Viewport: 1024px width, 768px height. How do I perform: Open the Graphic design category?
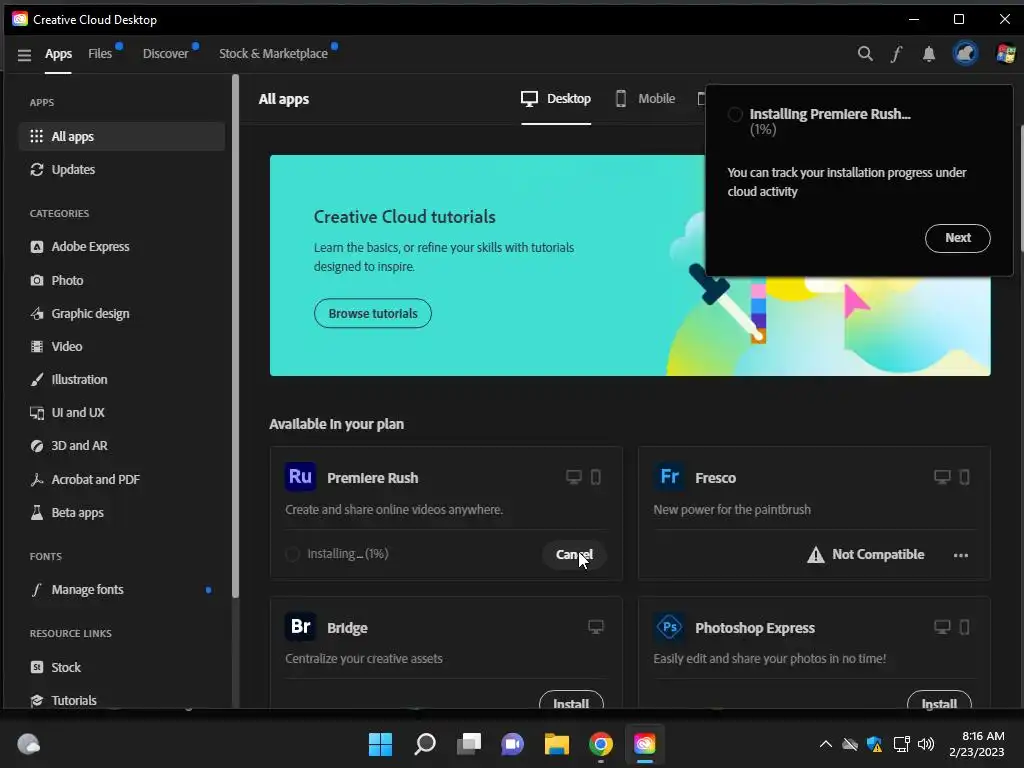[121, 313]
